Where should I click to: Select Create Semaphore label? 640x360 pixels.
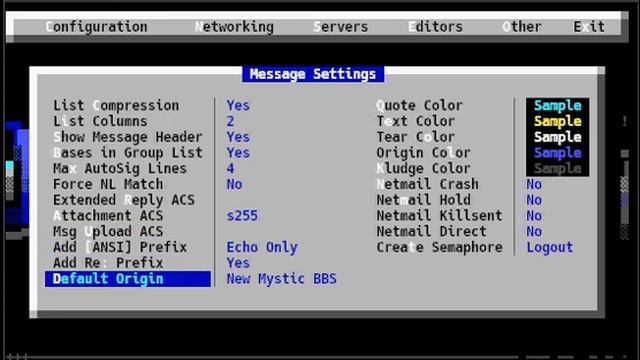click(439, 247)
